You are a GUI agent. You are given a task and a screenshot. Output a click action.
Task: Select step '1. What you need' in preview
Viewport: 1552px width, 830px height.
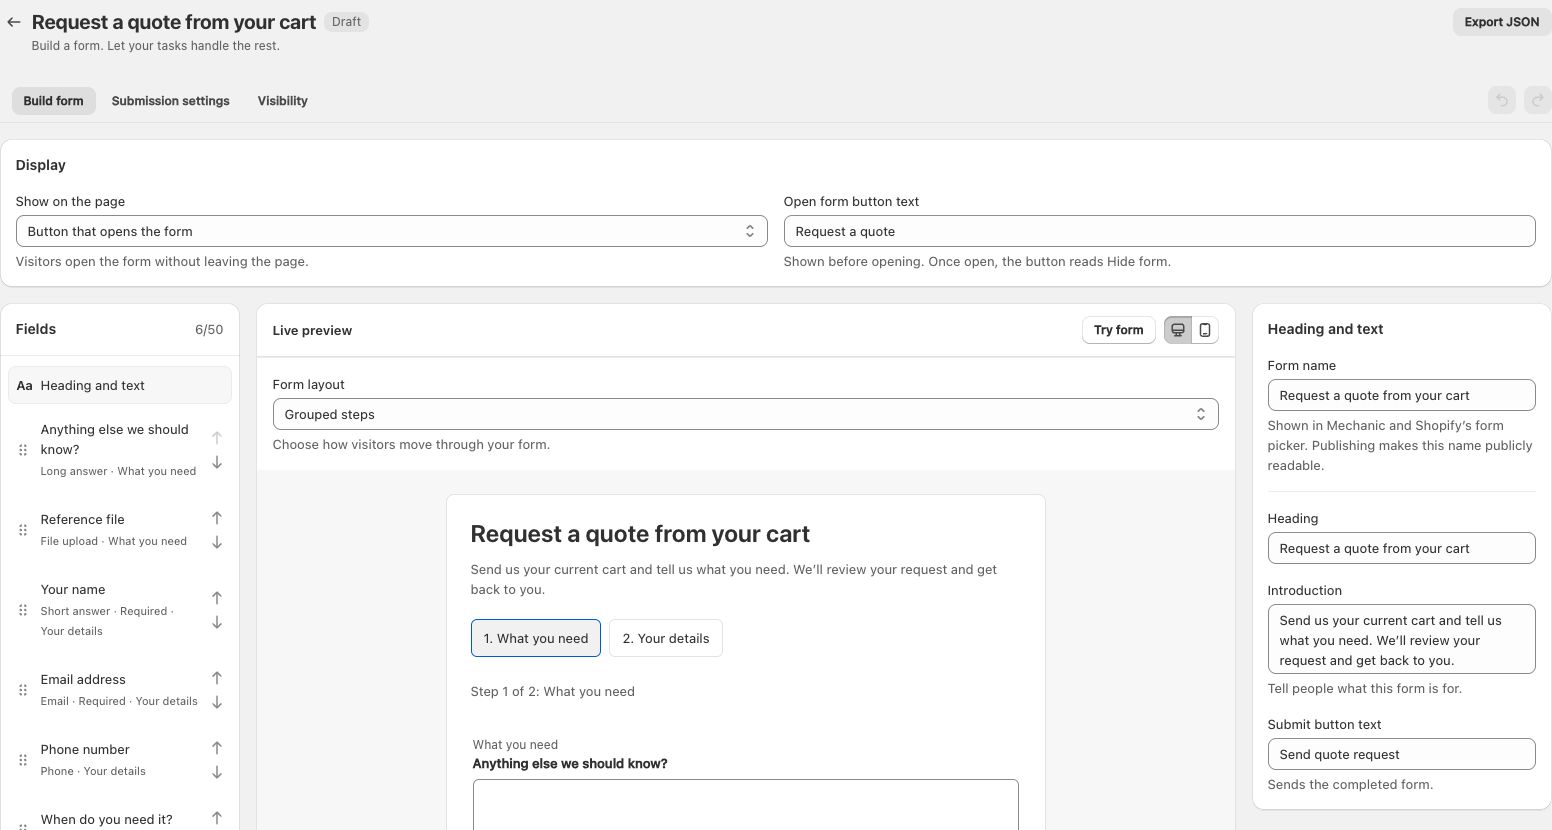[536, 638]
